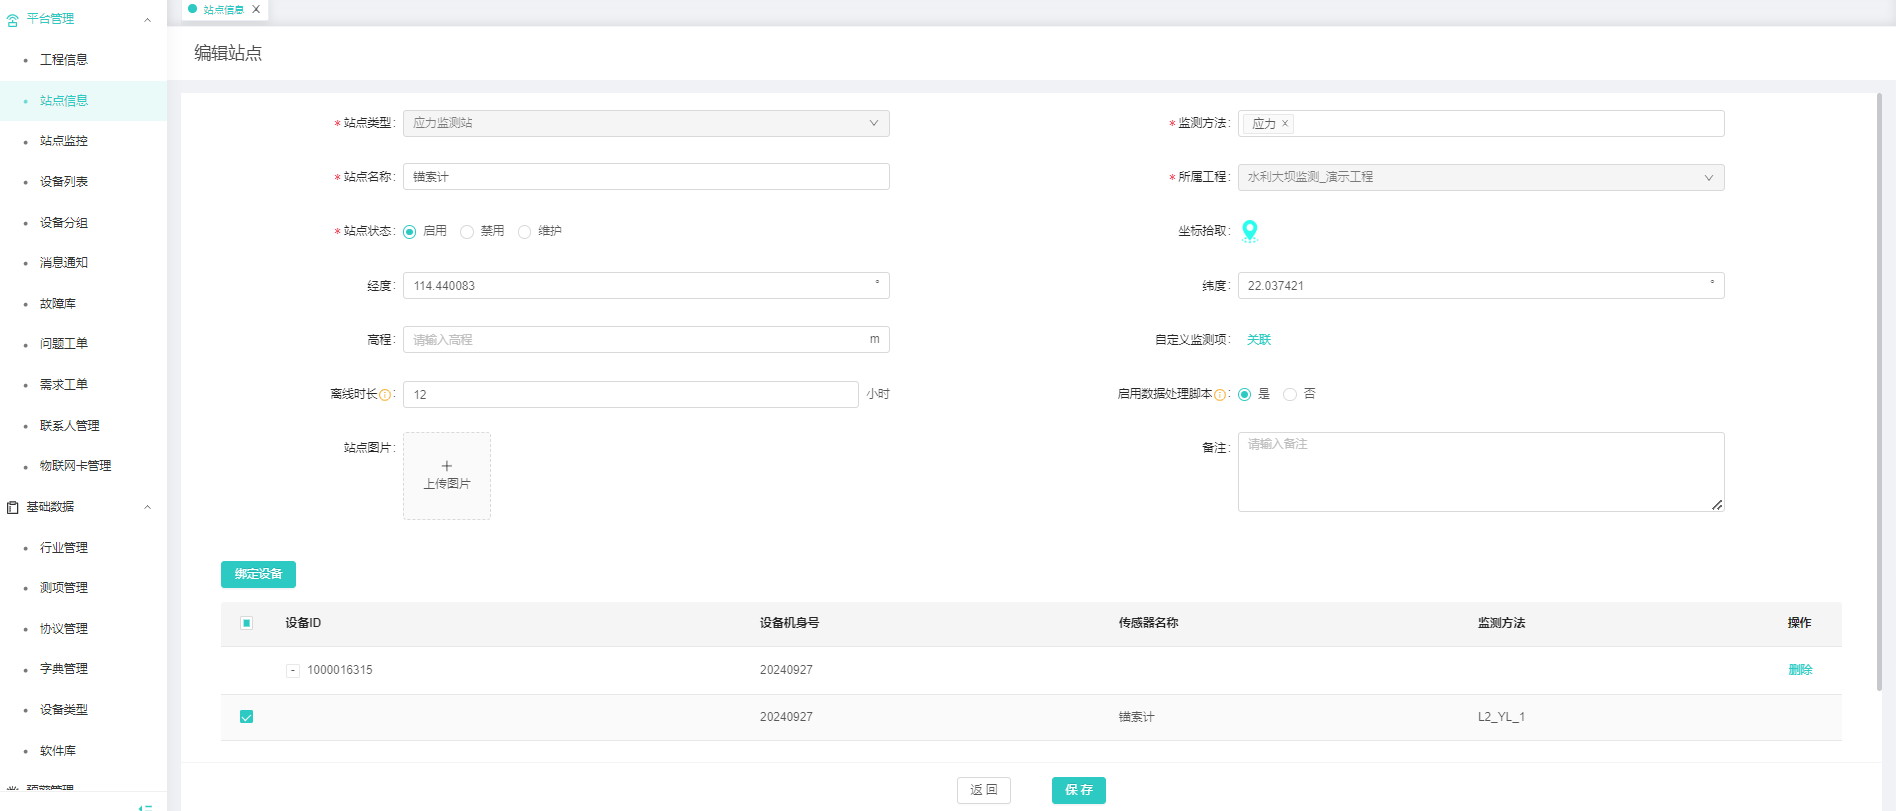Click the 绑定设备 button
The image size is (1896, 811).
point(258,574)
